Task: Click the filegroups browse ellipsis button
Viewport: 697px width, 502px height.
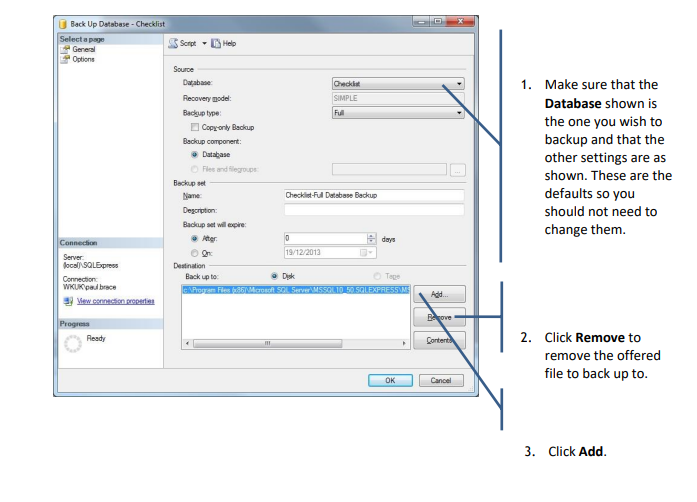Action: coord(457,170)
